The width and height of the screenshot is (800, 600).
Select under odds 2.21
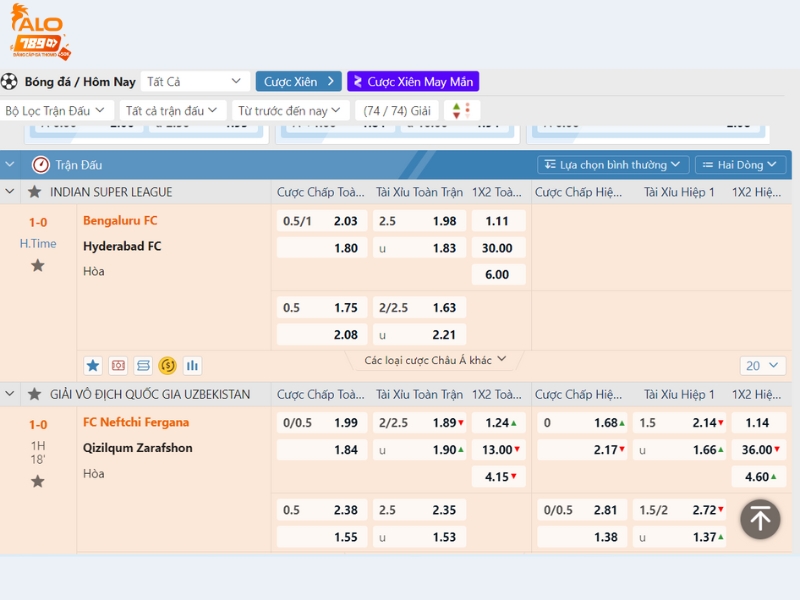pos(419,335)
